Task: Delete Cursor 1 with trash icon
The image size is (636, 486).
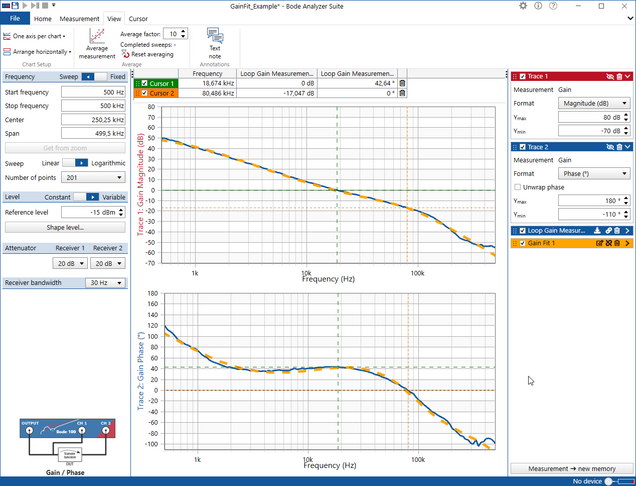Action: pos(402,83)
